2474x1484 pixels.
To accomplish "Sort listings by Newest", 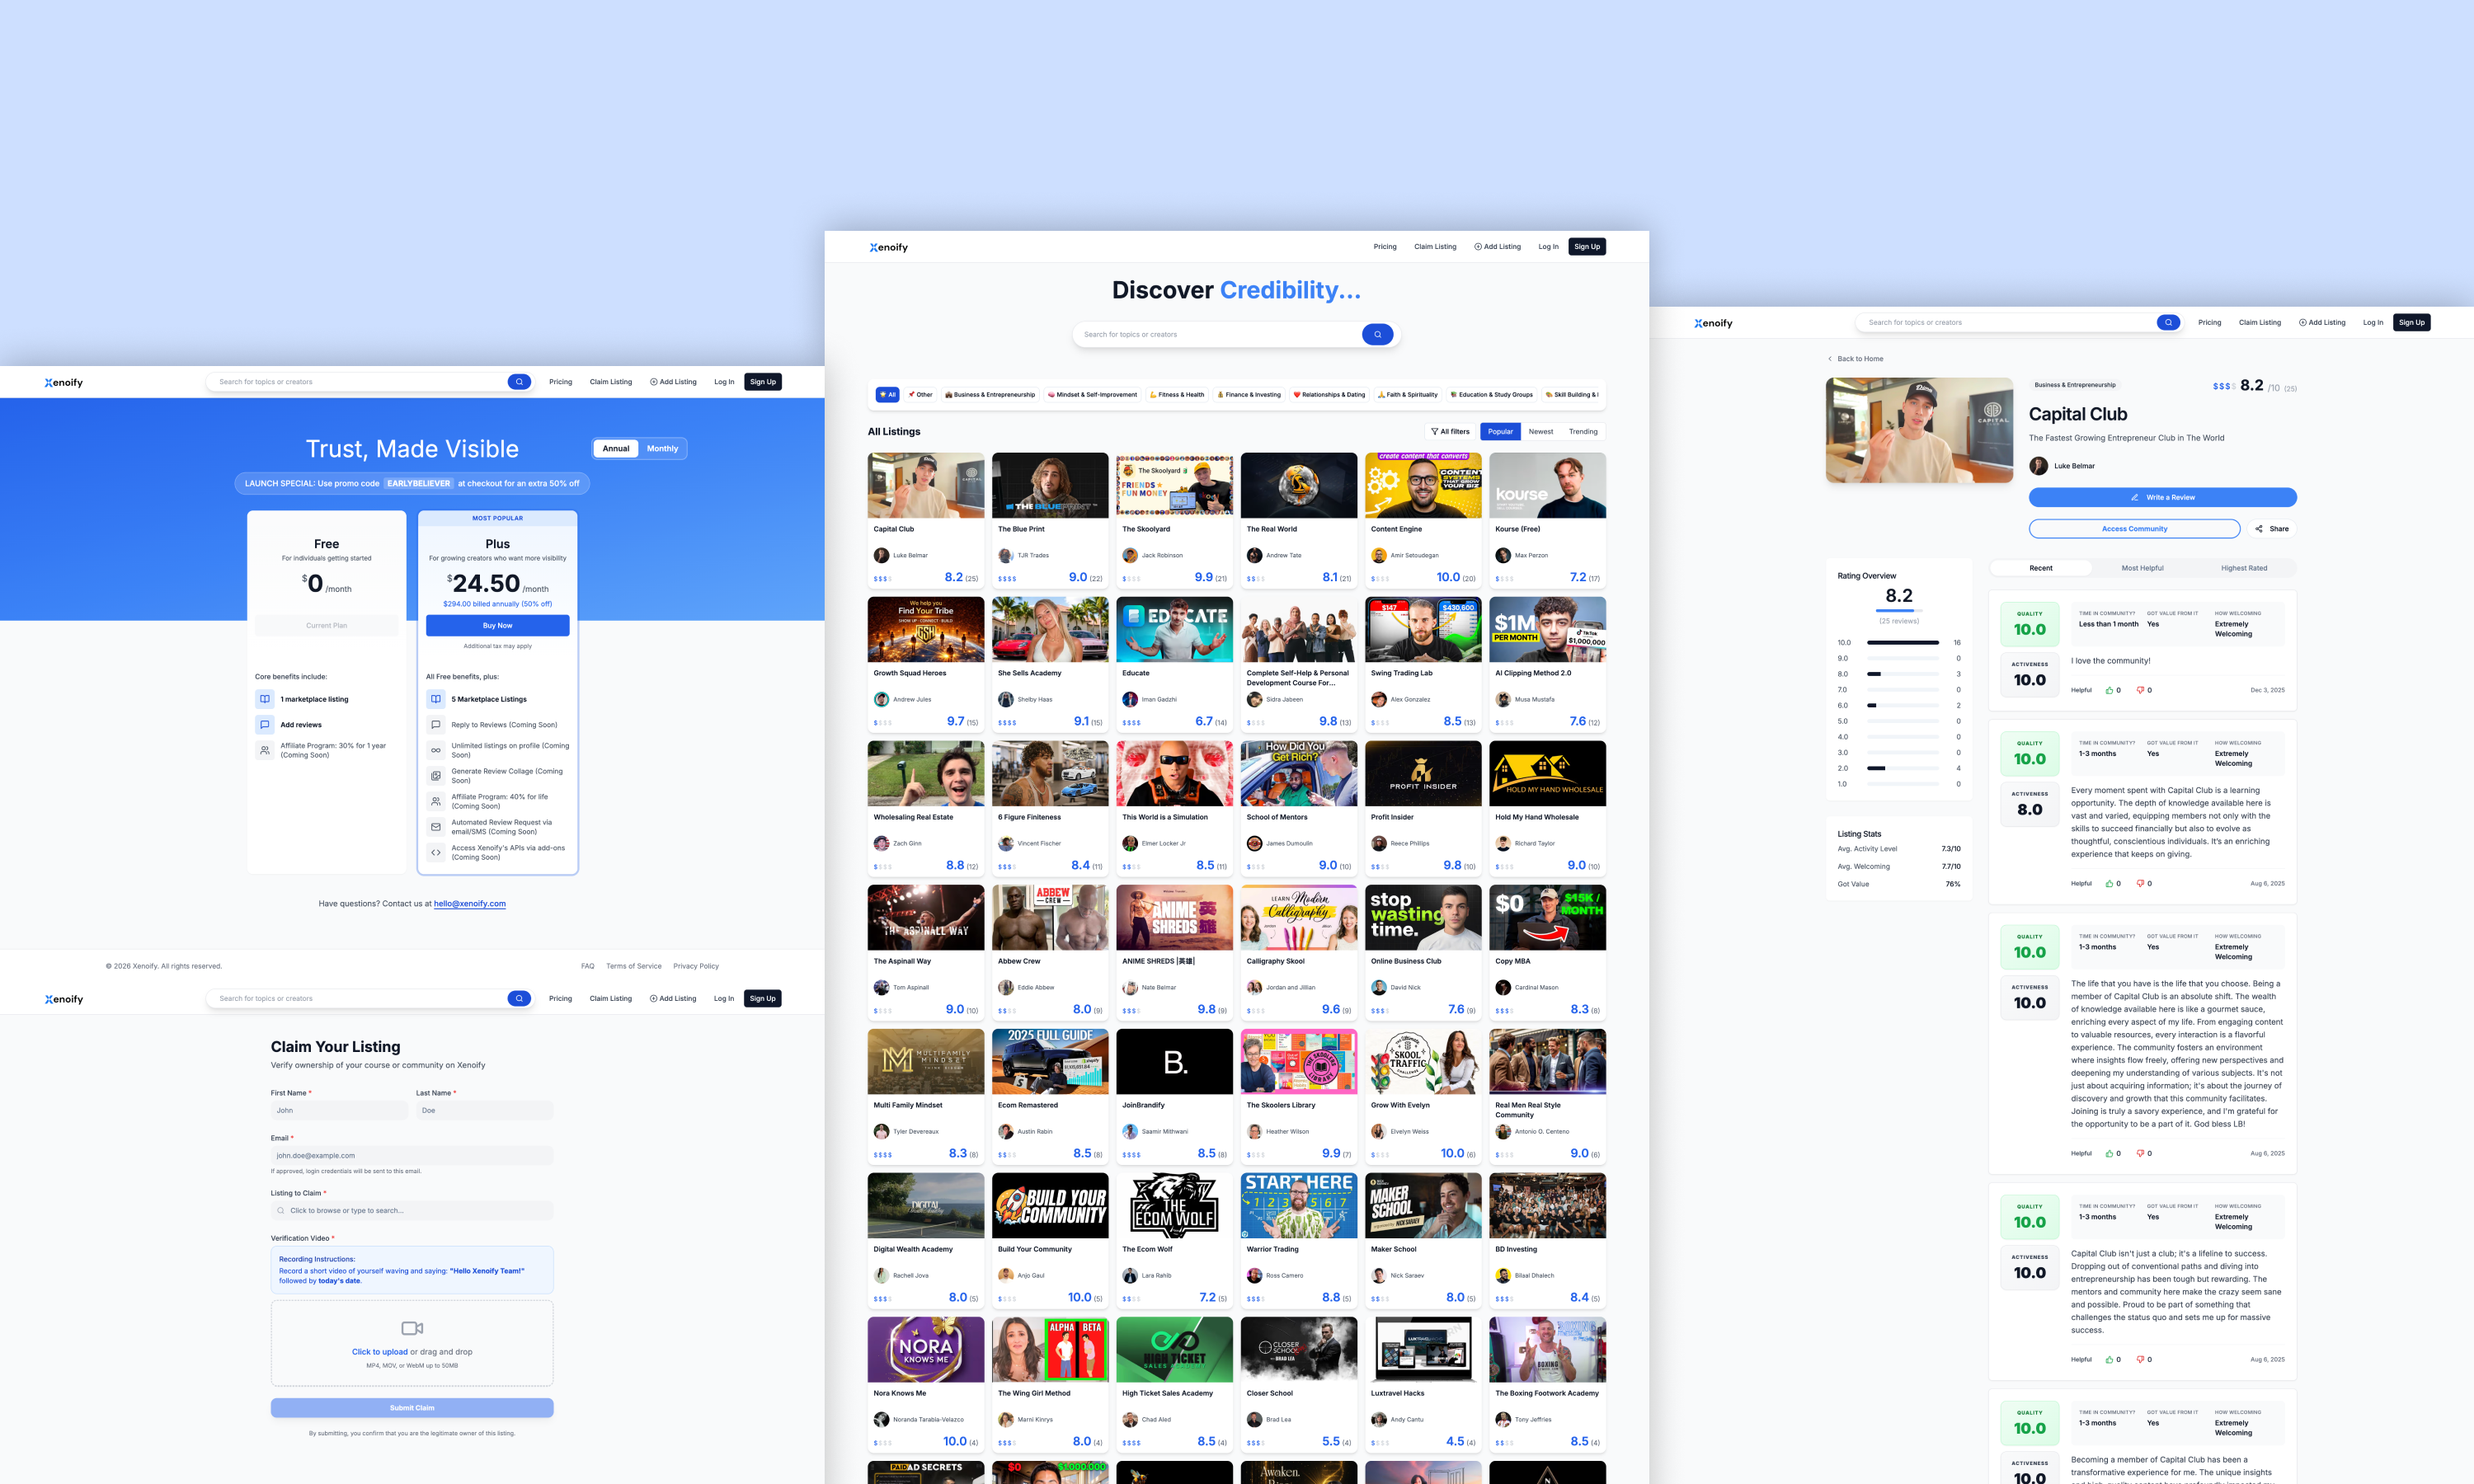I will tap(1541, 432).
